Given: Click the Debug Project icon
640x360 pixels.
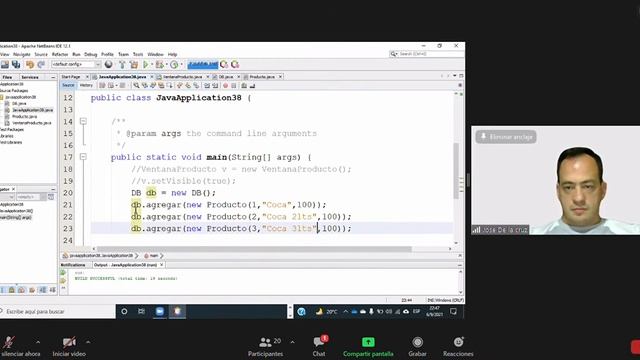Looking at the screenshot, I should tap(160, 64).
